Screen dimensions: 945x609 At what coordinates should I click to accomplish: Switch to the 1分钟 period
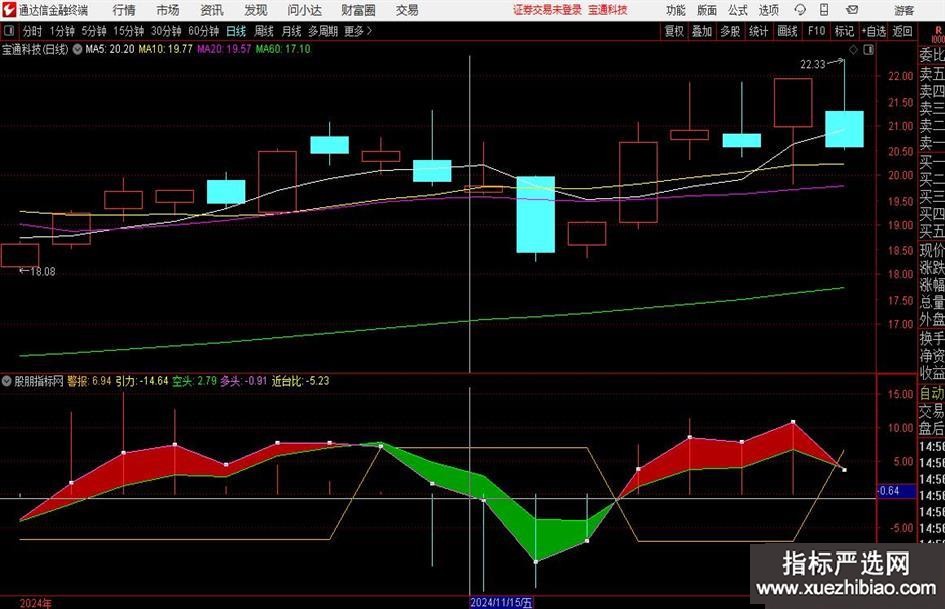pos(62,31)
